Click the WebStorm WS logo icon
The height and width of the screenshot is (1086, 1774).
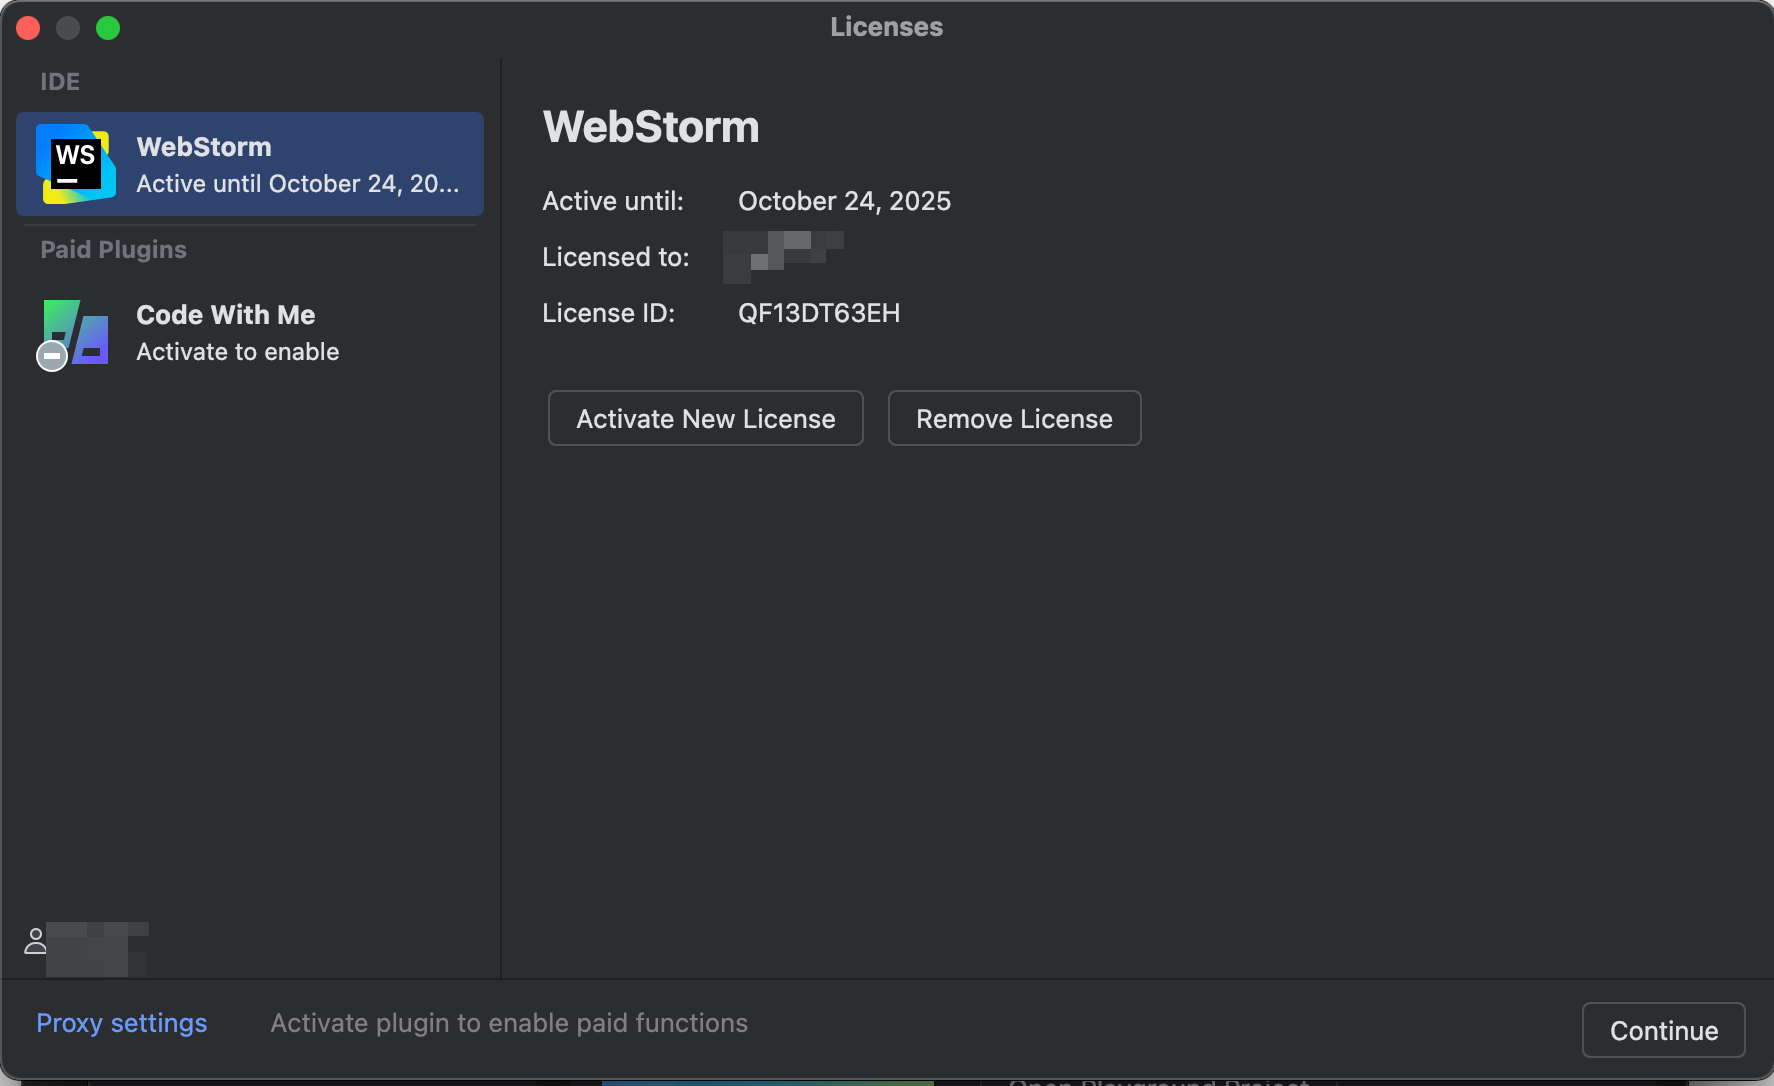click(x=75, y=164)
